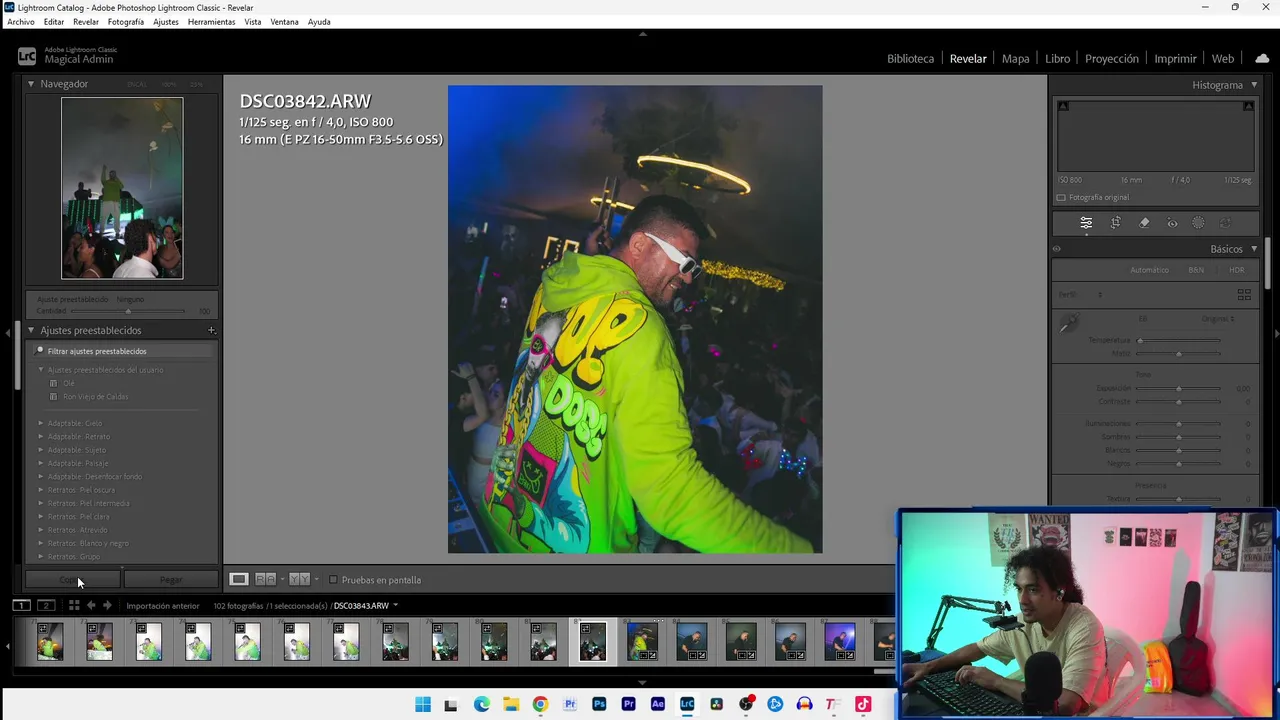This screenshot has width=1280, height=720.
Task: Open the Revelar menu
Action: pyautogui.click(x=86, y=22)
